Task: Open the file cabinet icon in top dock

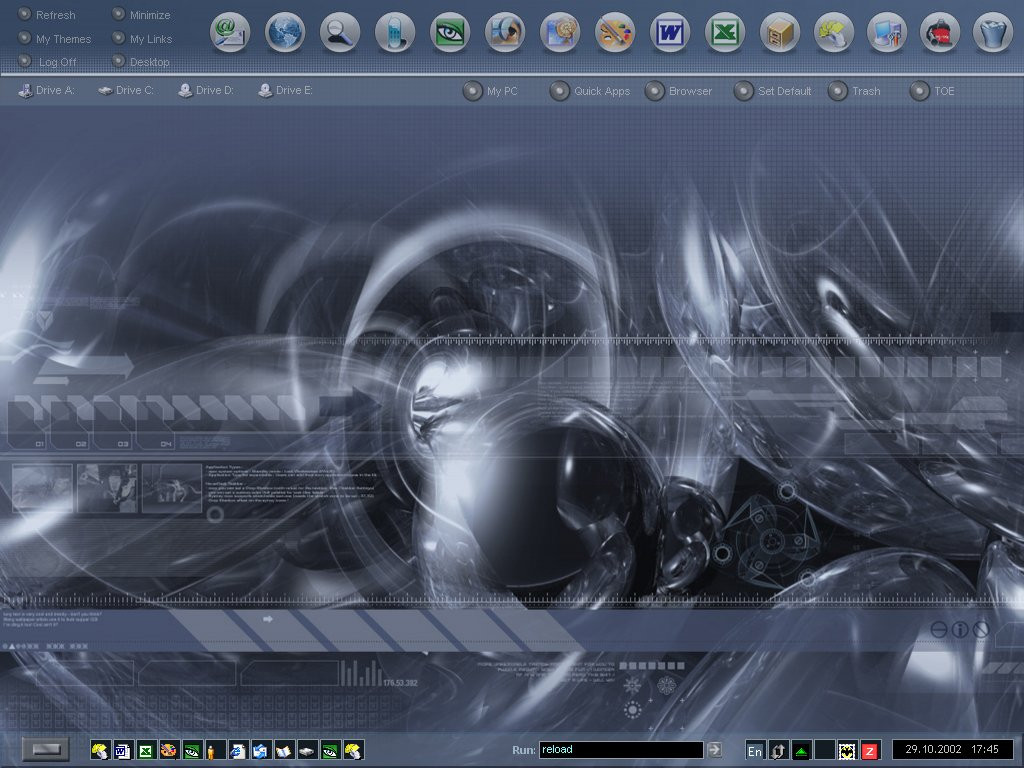Action: click(780, 33)
